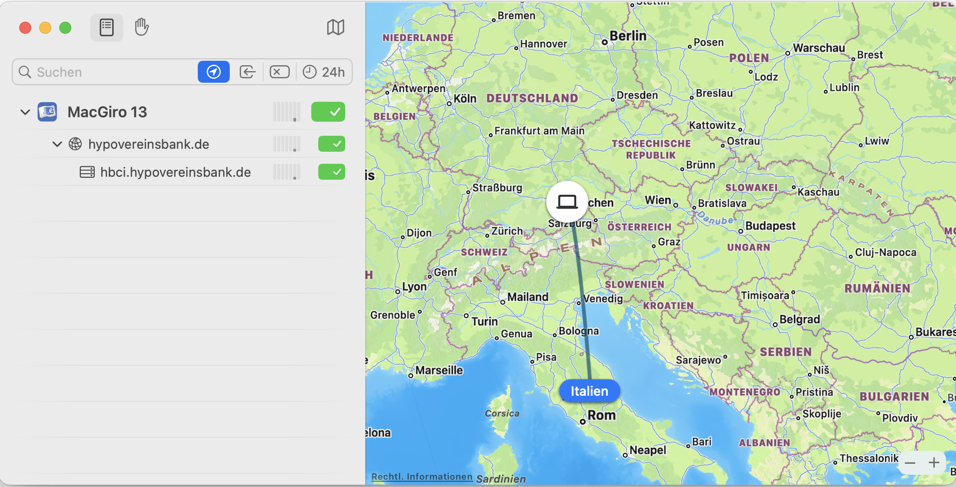The image size is (956, 487).
Task: Zoom out the map with minus button
Action: pos(910,463)
